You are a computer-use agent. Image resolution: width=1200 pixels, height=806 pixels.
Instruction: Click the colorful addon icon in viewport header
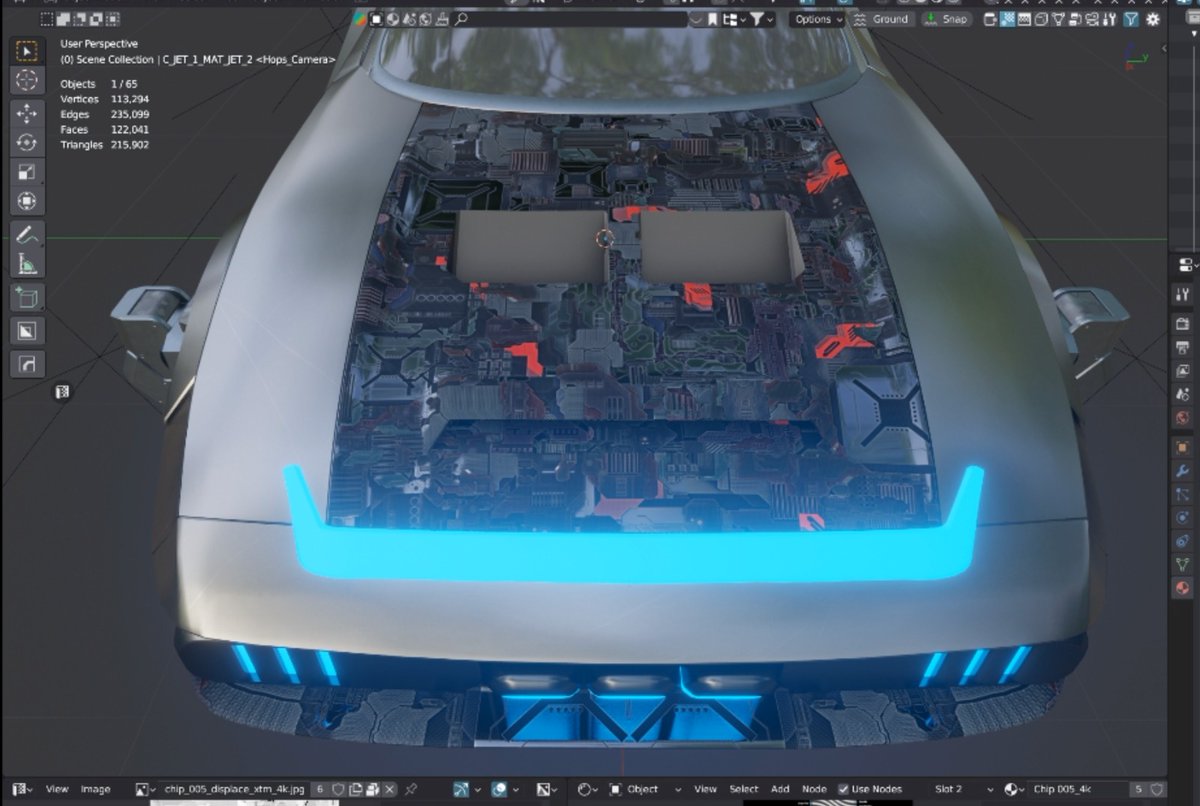click(x=361, y=19)
